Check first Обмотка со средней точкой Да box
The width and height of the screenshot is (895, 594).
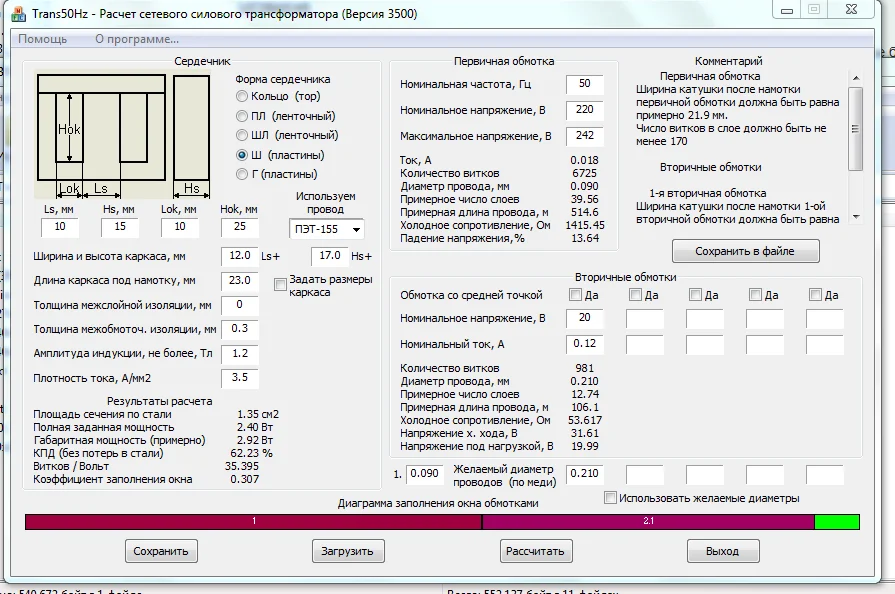point(575,295)
